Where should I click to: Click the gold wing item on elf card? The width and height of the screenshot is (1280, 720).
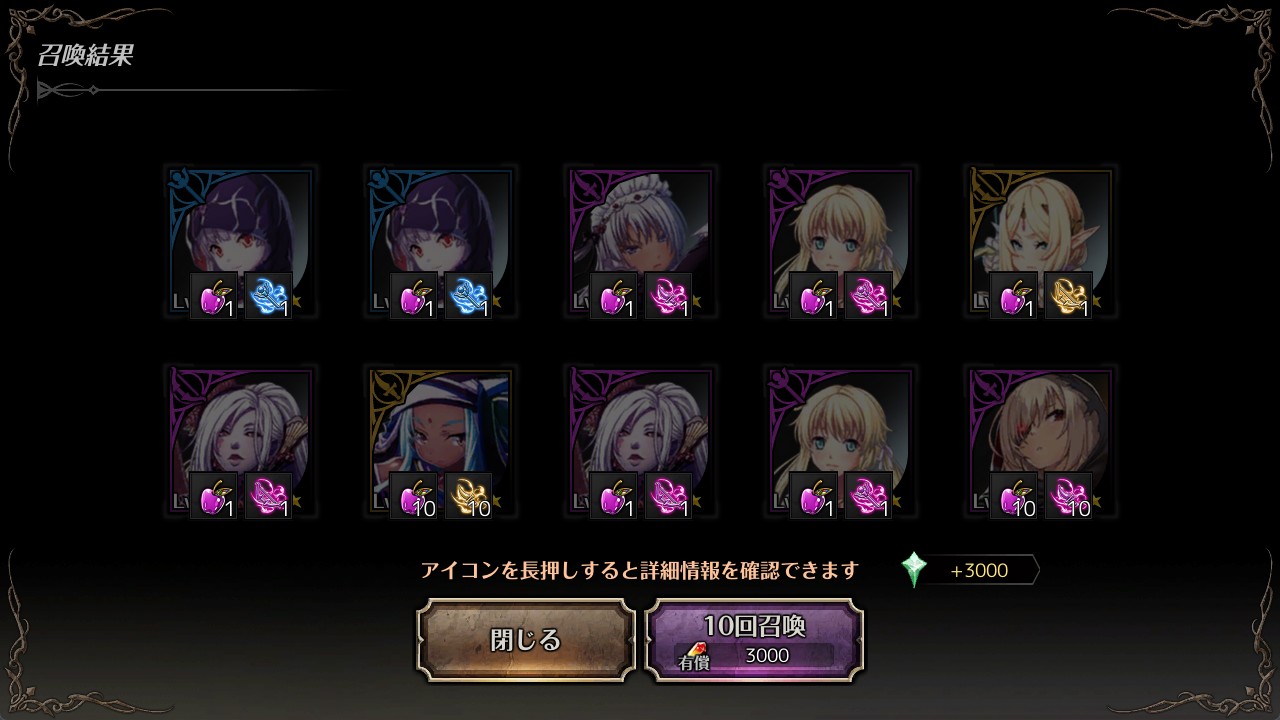coord(1068,296)
